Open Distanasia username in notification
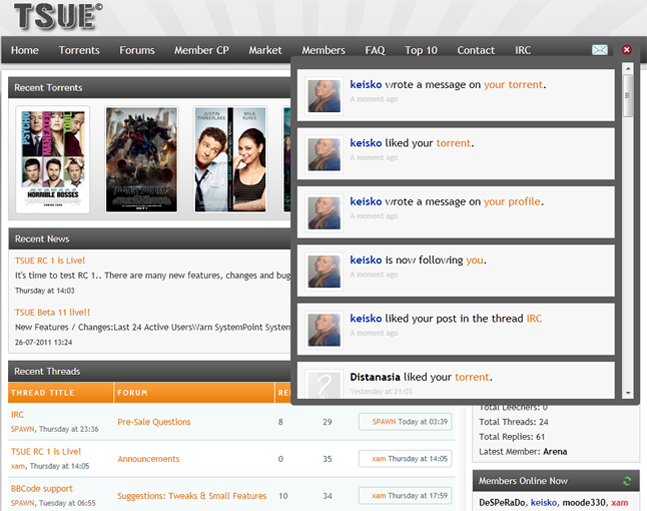The image size is (647, 511). [x=375, y=377]
